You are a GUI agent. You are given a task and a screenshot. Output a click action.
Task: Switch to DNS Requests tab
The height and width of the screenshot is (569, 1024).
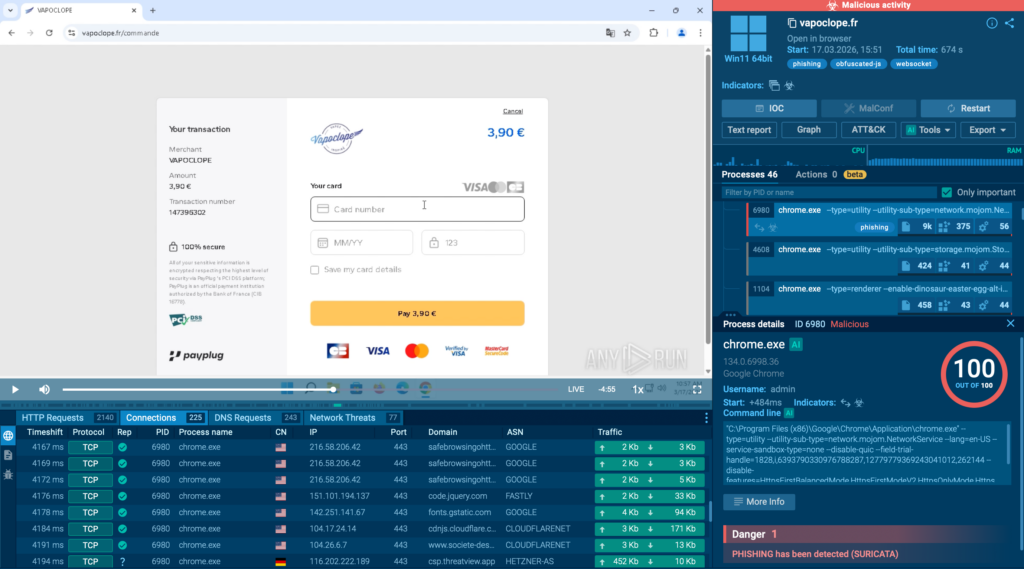pyautogui.click(x=256, y=417)
